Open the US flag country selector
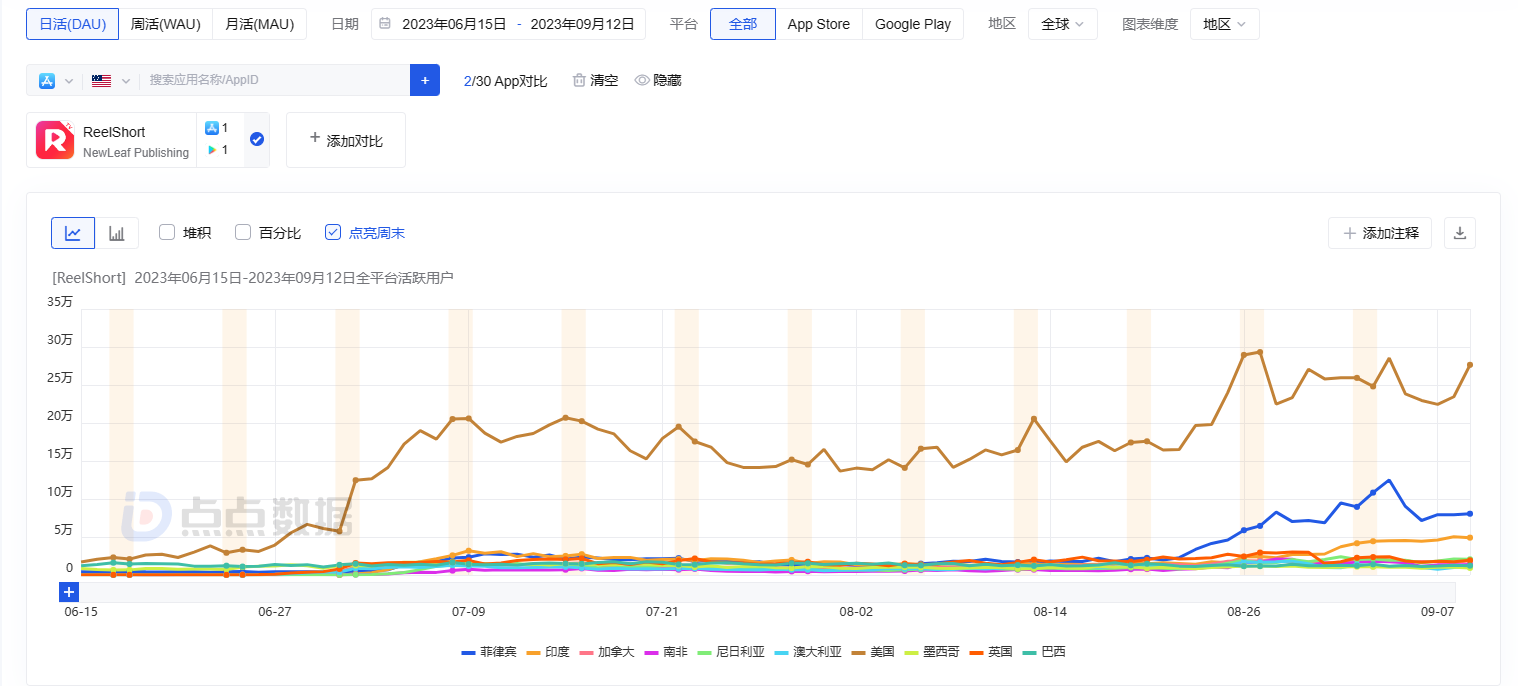This screenshot has width=1518, height=686. coord(110,80)
